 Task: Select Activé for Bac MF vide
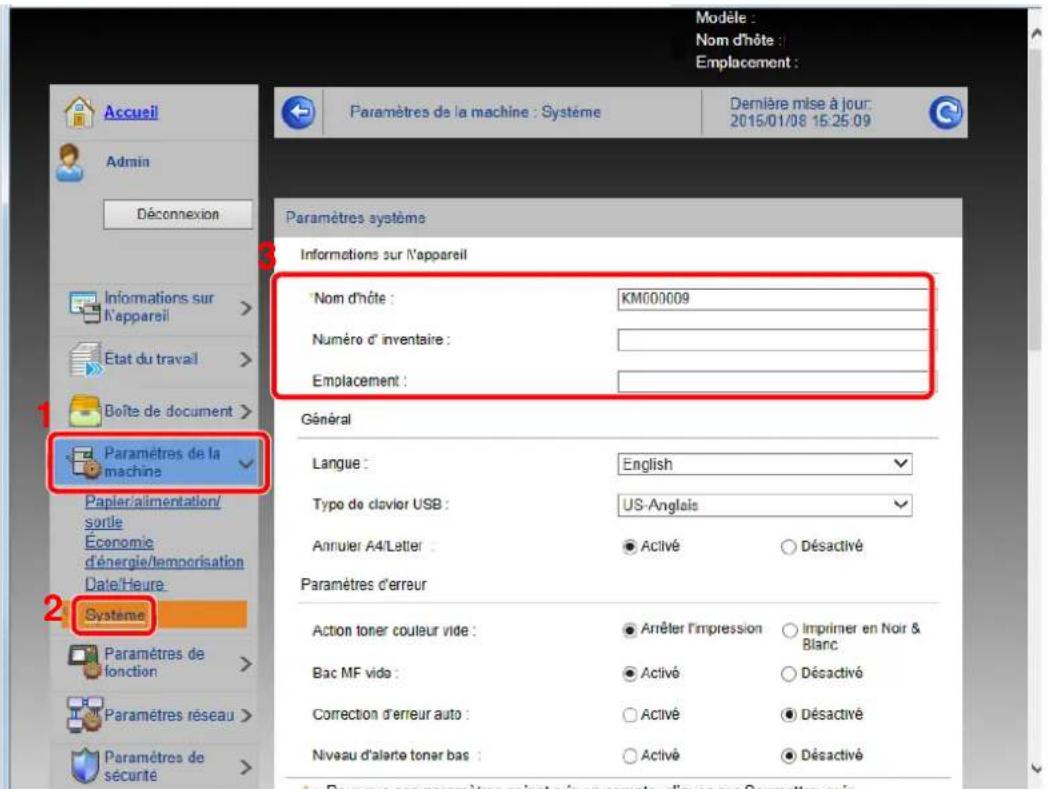[x=629, y=673]
